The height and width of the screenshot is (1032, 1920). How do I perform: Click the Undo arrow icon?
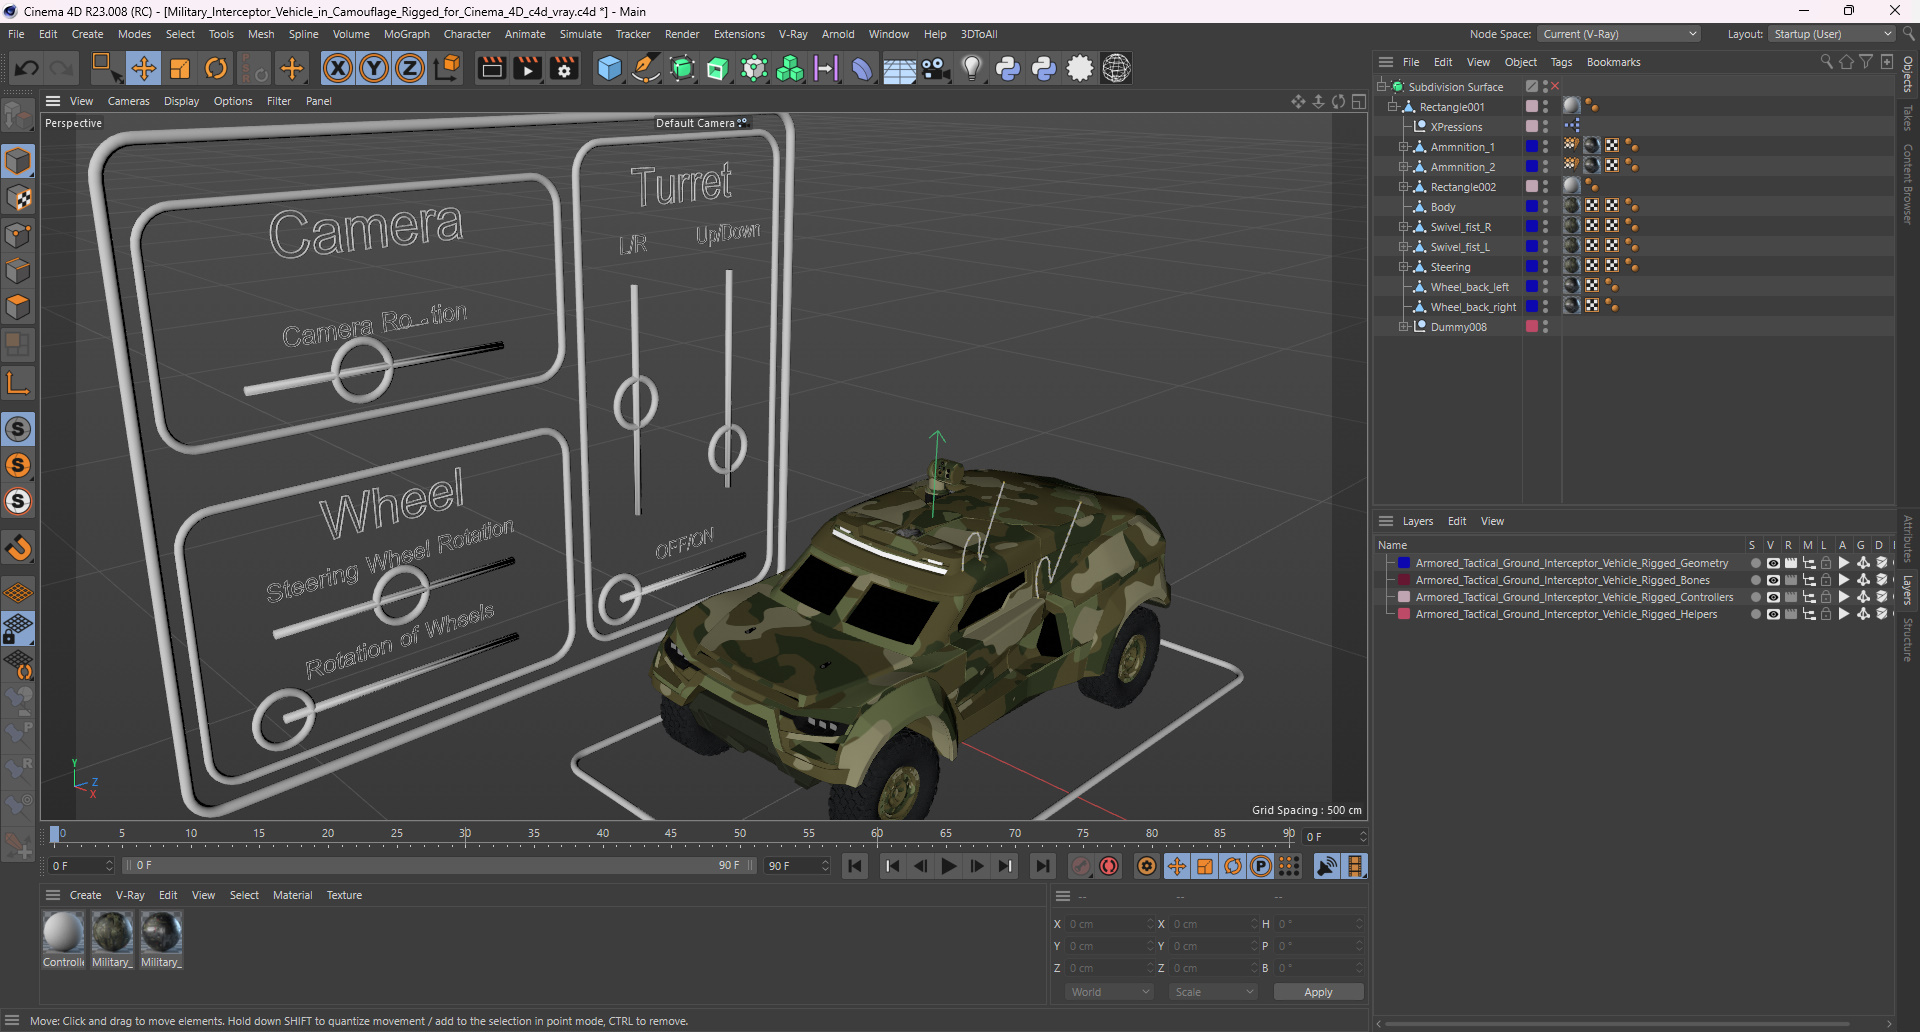coord(27,68)
